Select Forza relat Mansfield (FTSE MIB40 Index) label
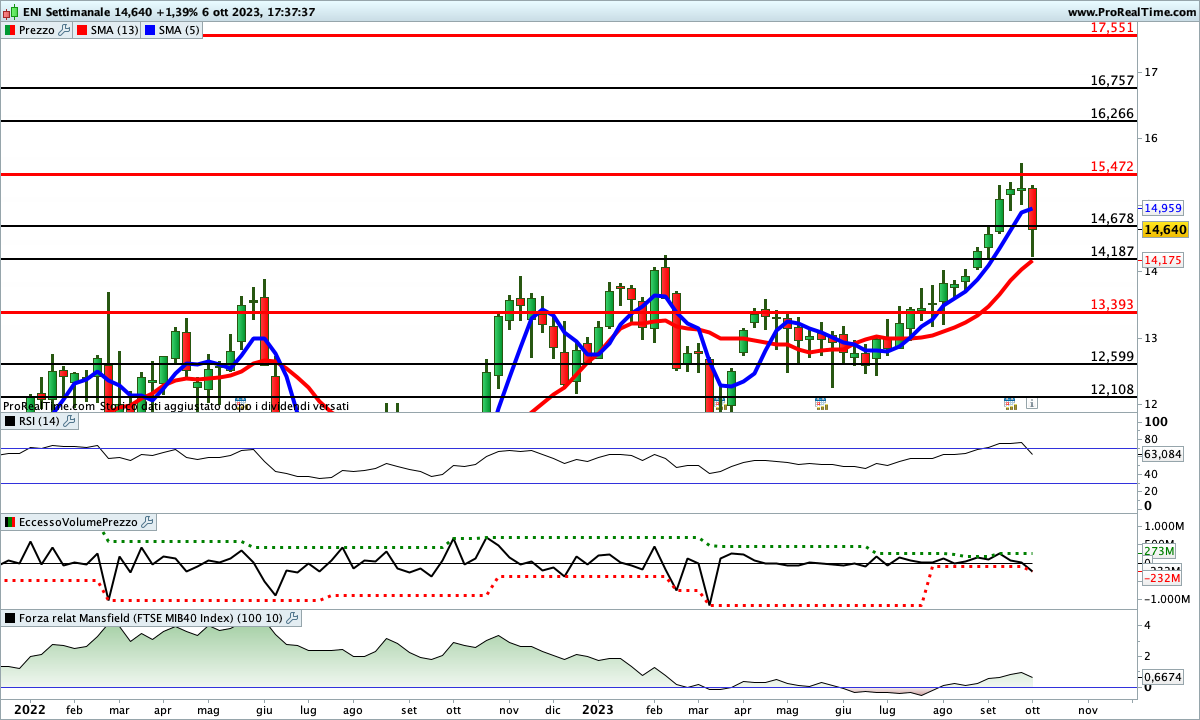This screenshot has width=1200, height=720. click(151, 619)
